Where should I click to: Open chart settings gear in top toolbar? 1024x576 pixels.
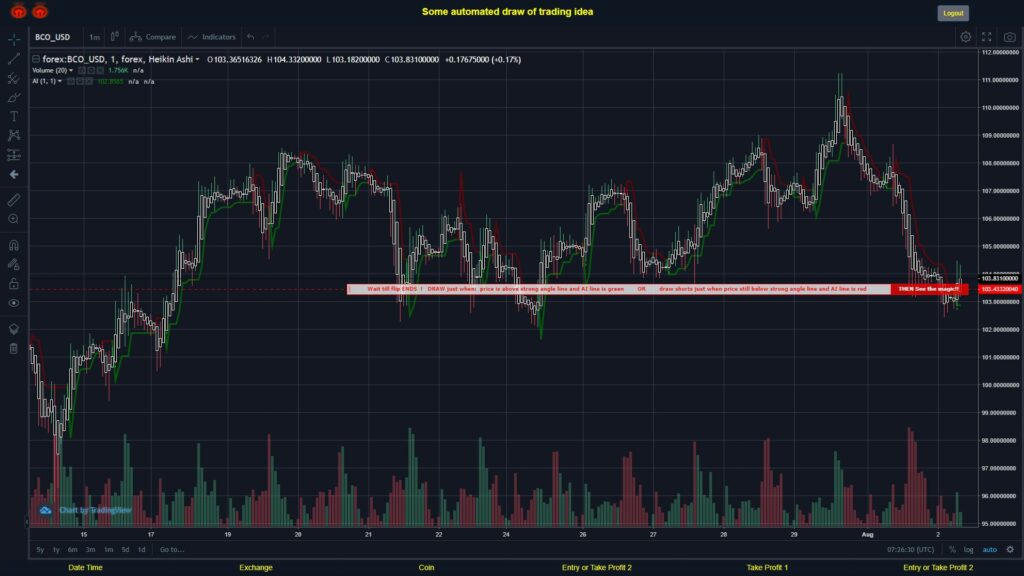965,37
